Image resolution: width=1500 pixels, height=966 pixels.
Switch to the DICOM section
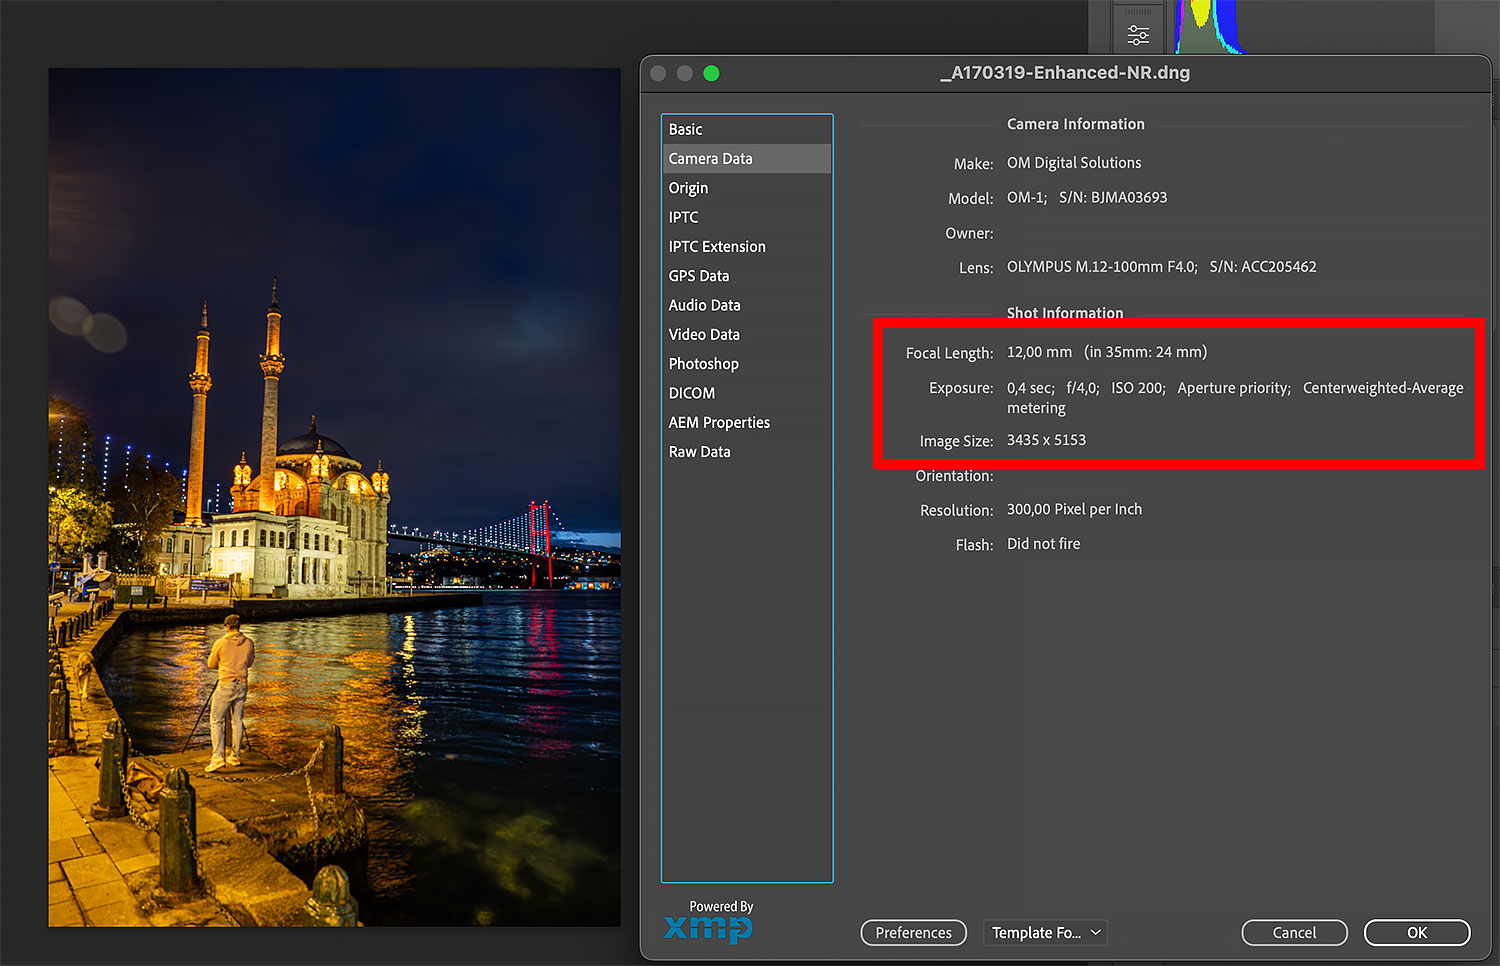tap(692, 393)
